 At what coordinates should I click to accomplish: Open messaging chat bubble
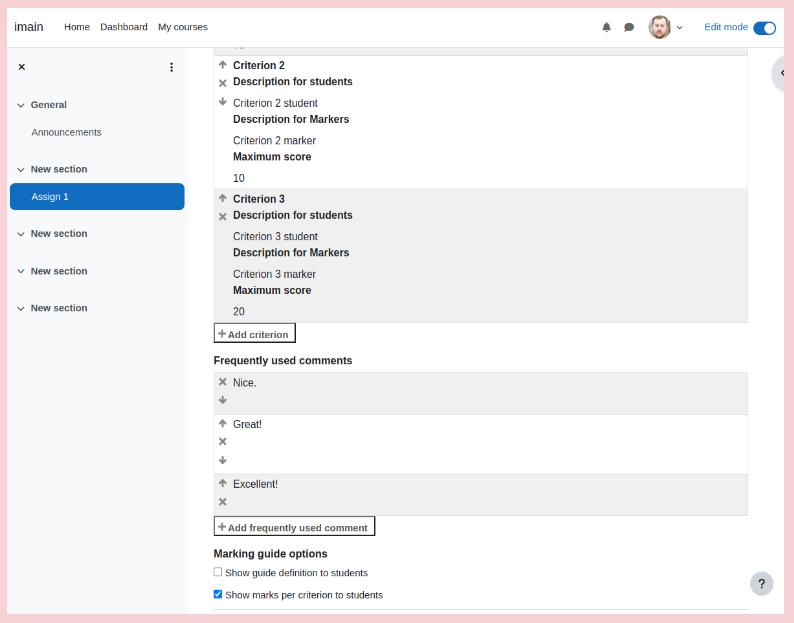point(629,27)
